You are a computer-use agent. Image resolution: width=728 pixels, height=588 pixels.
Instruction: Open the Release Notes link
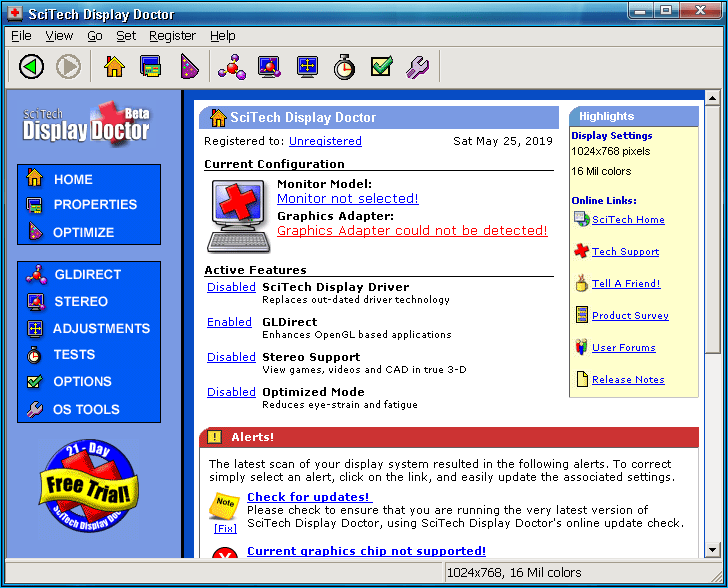pyautogui.click(x=628, y=380)
